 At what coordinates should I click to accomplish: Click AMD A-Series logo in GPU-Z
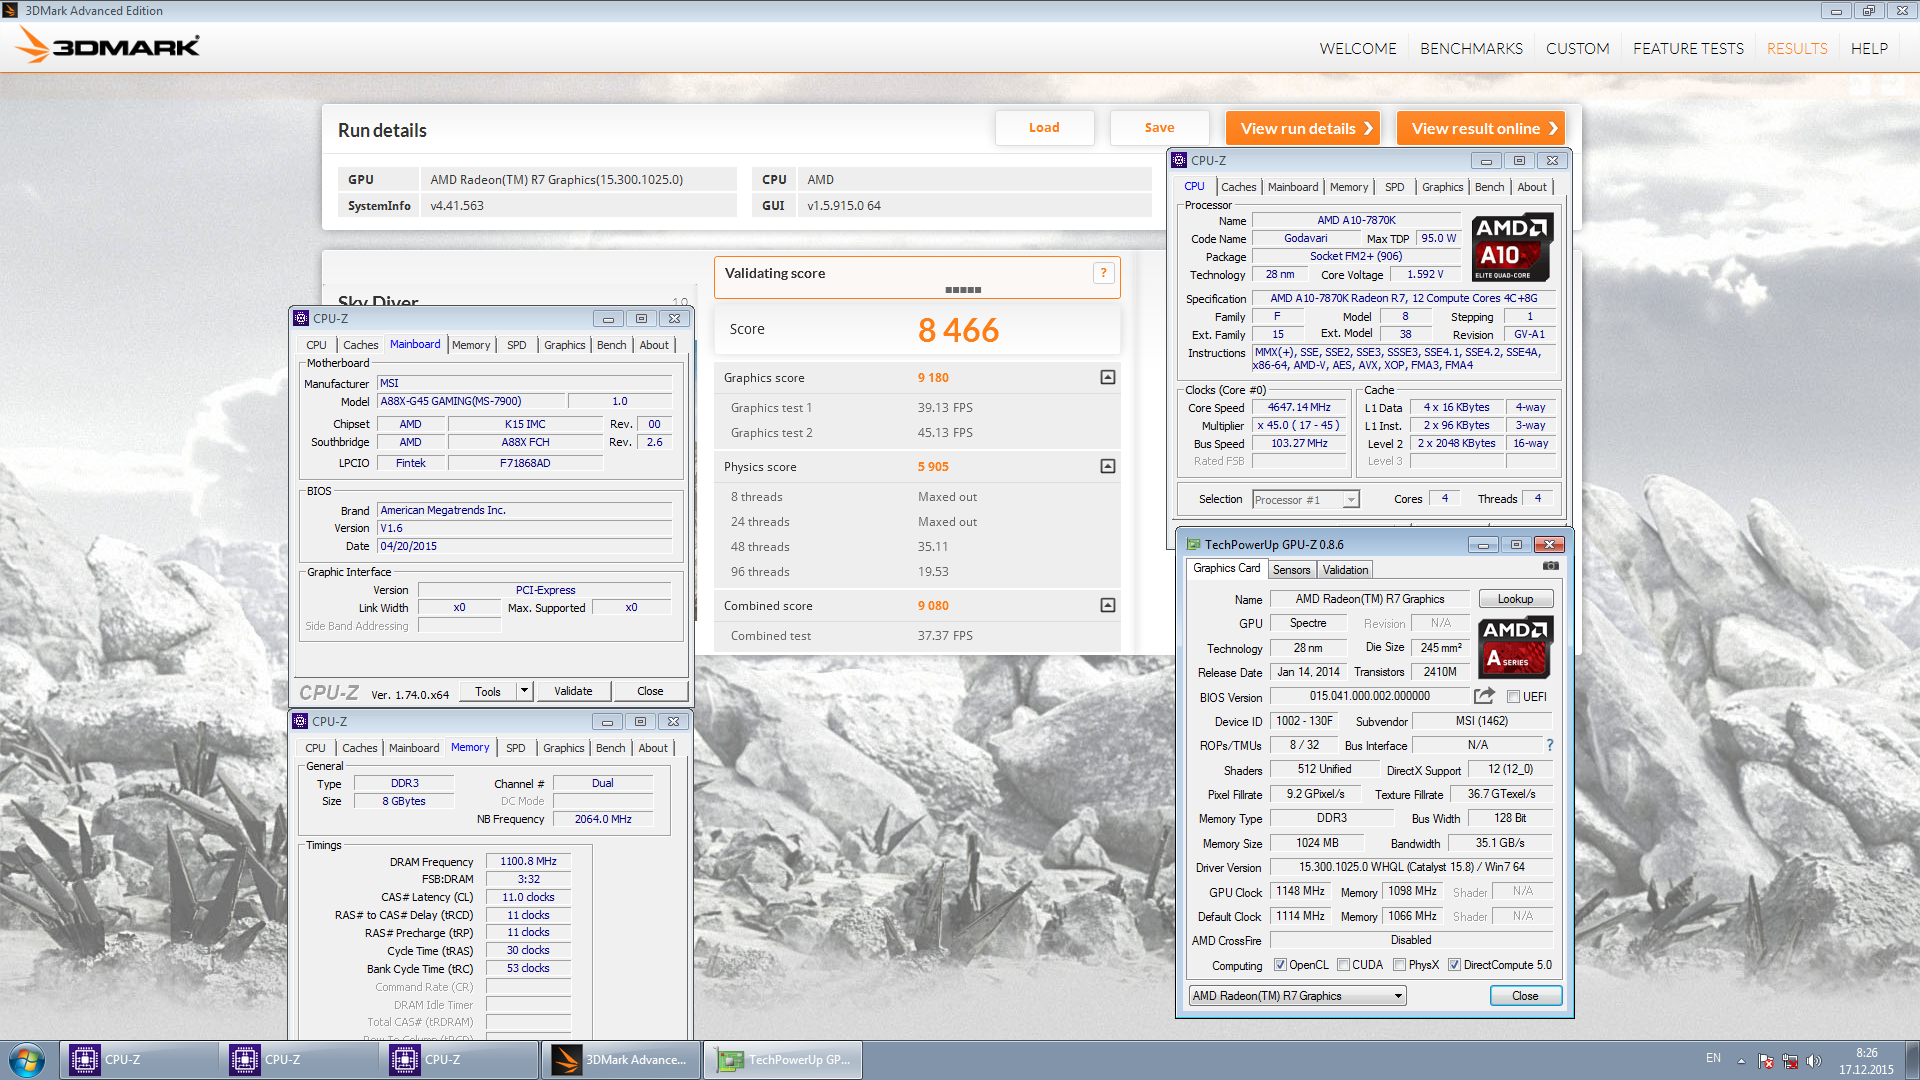coord(1515,647)
